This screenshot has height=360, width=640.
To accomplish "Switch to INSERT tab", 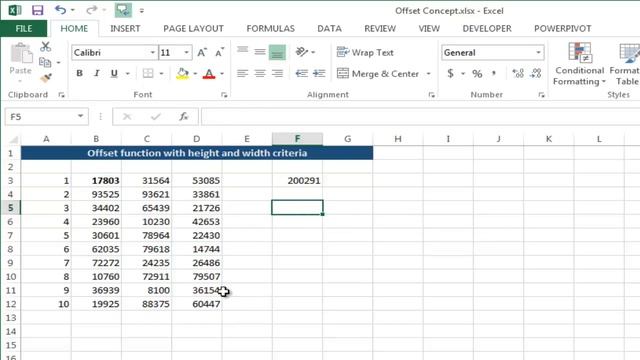I will pyautogui.click(x=125, y=29).
